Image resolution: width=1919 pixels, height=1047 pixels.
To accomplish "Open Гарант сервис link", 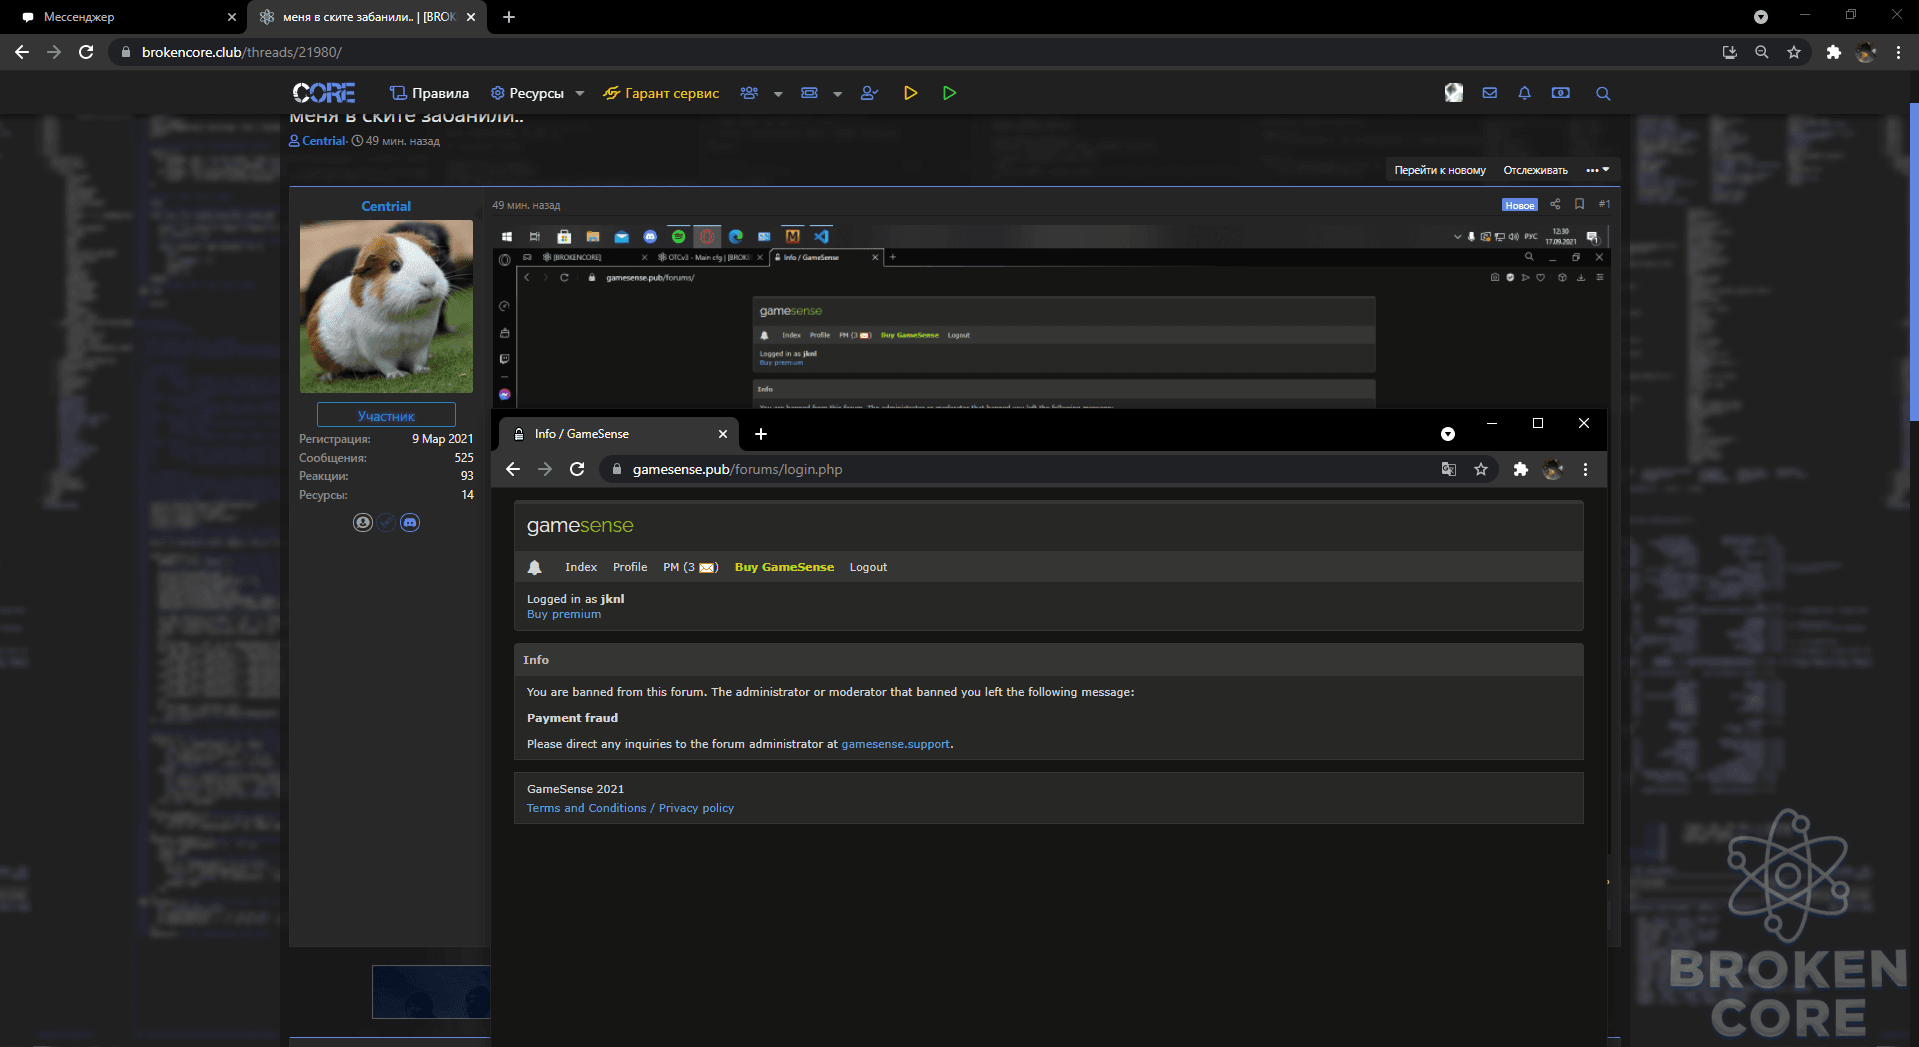I will point(661,93).
